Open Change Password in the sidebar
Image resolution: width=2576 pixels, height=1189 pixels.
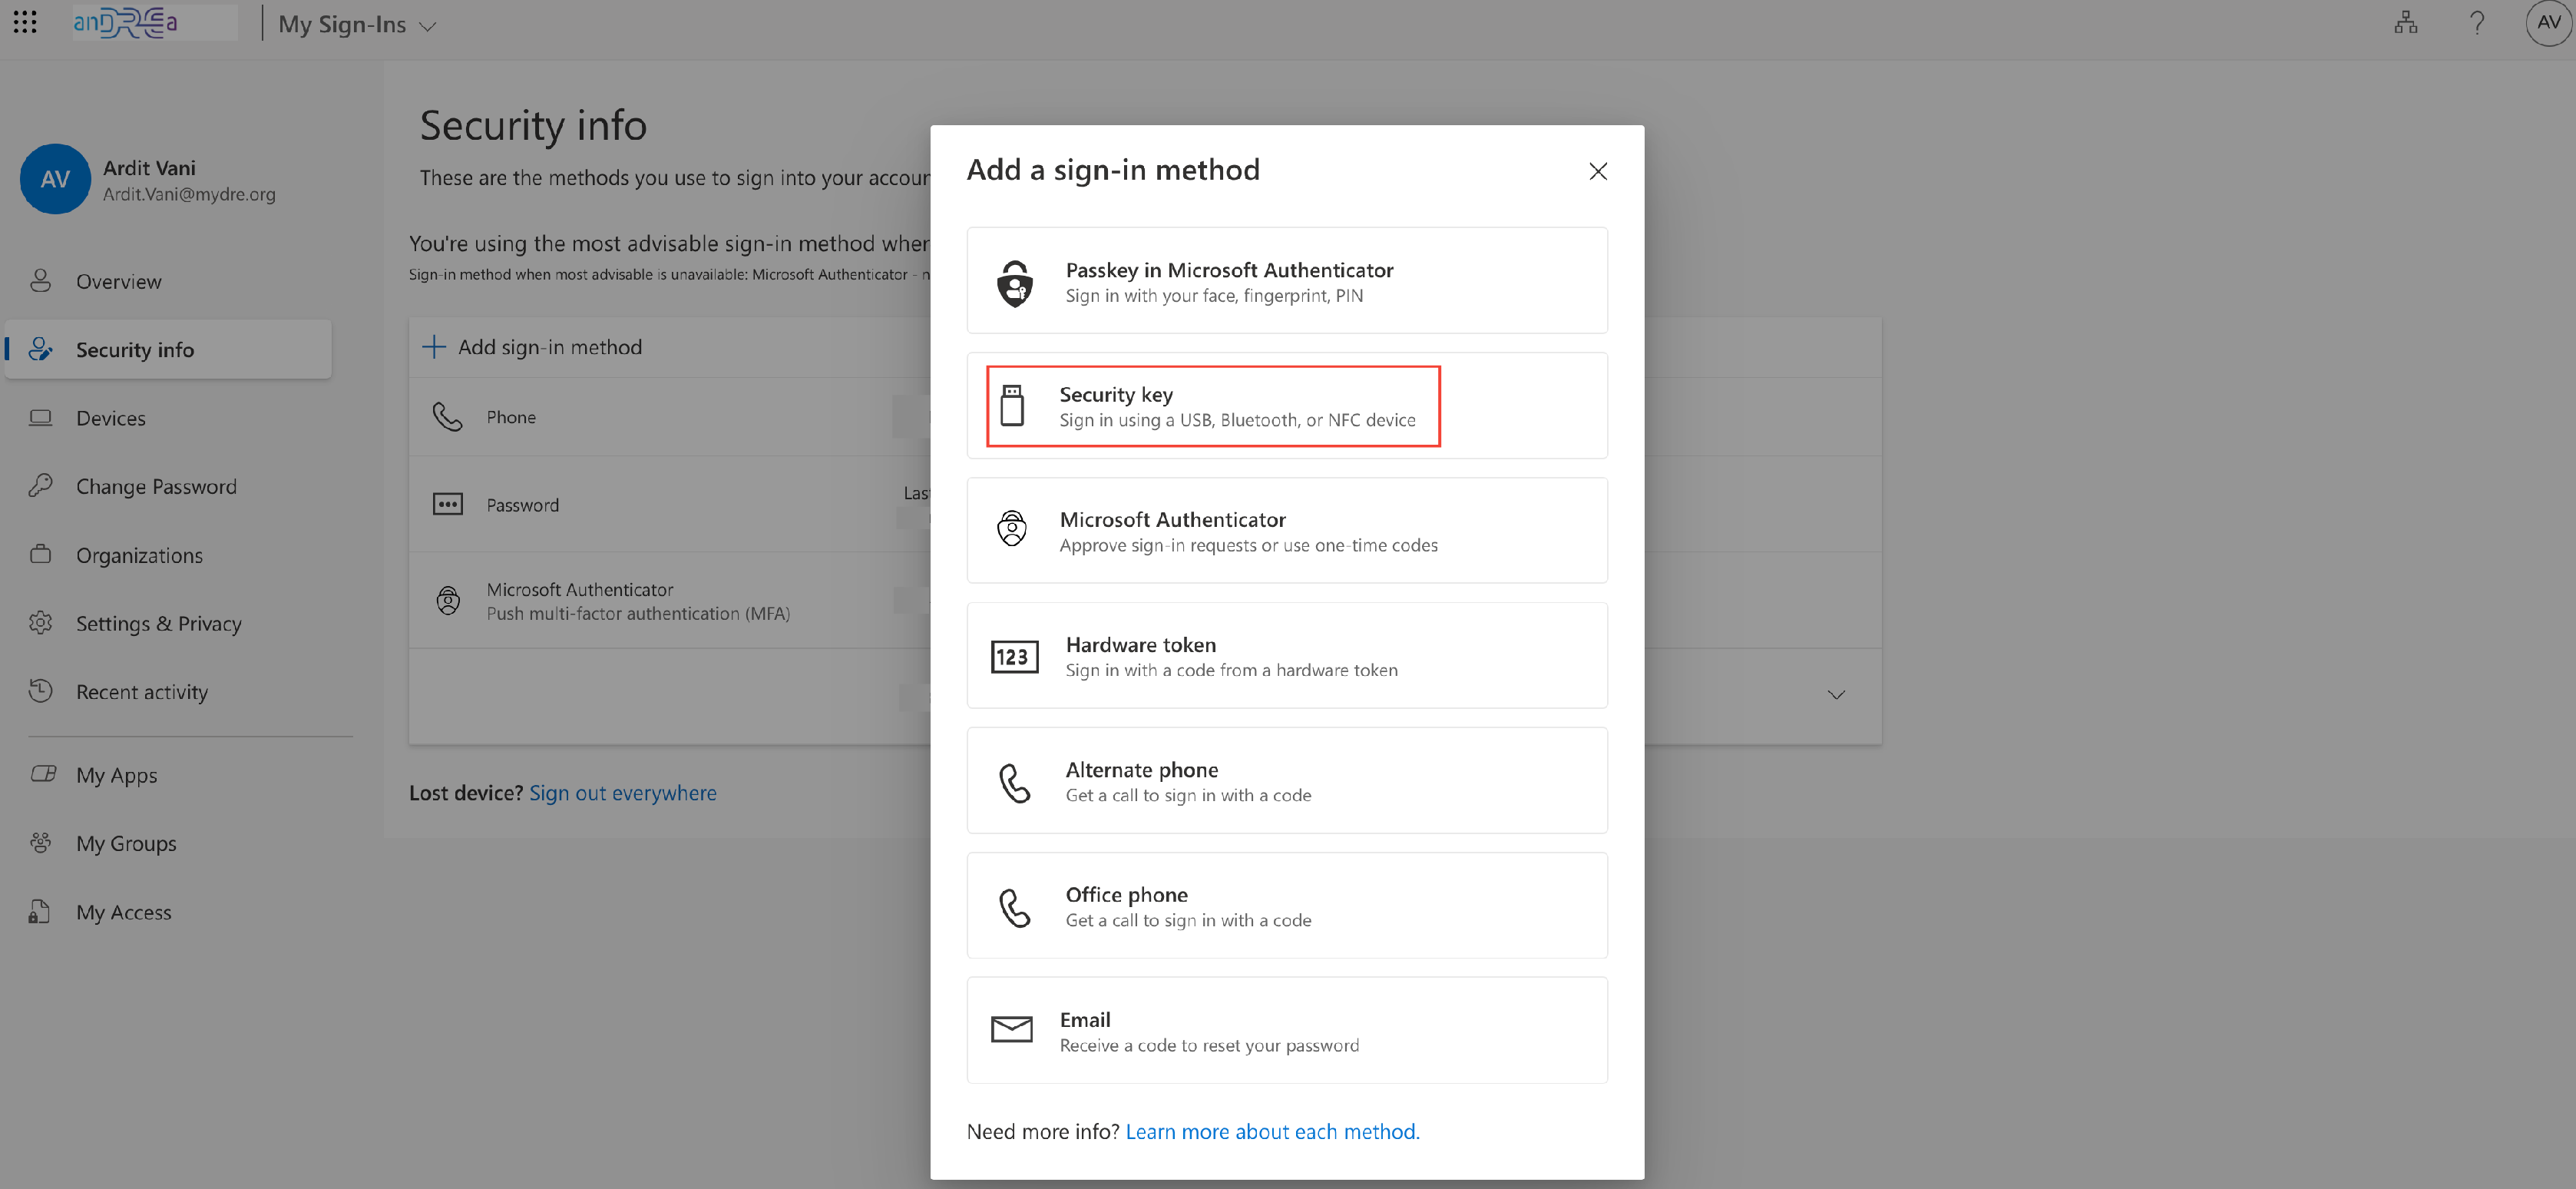point(156,487)
